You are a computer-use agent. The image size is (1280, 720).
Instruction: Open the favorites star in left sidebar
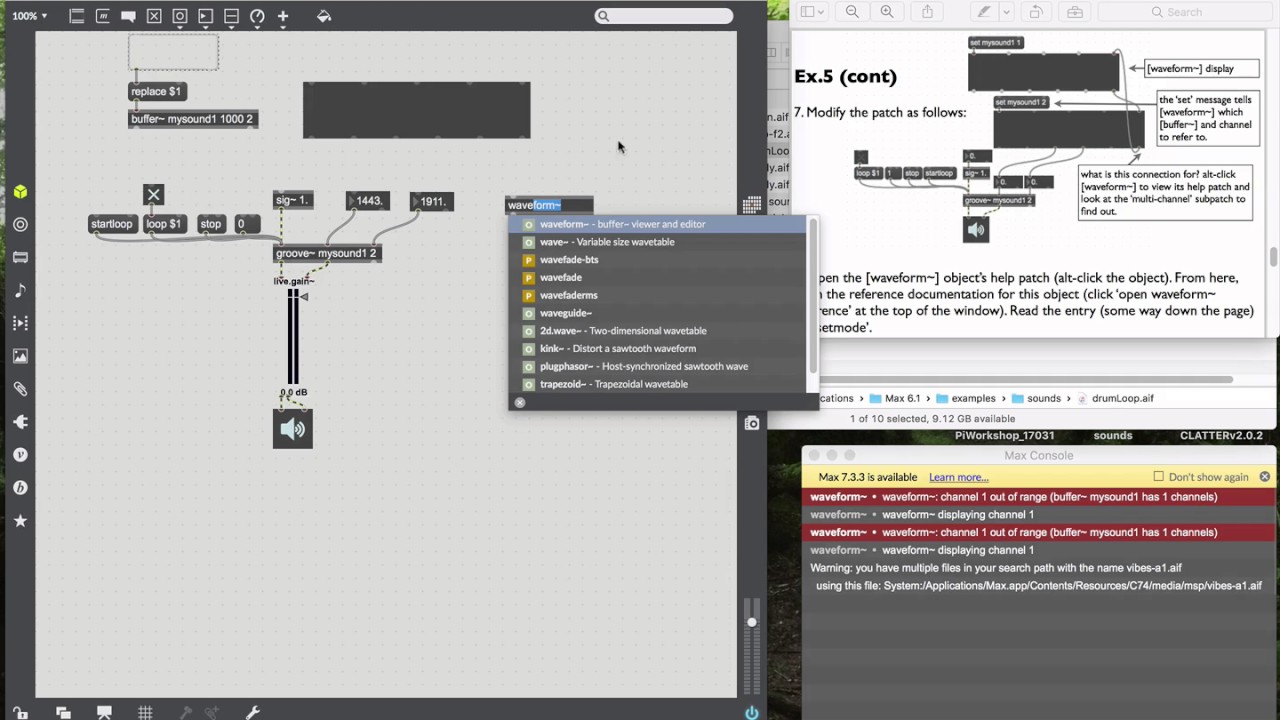20,521
